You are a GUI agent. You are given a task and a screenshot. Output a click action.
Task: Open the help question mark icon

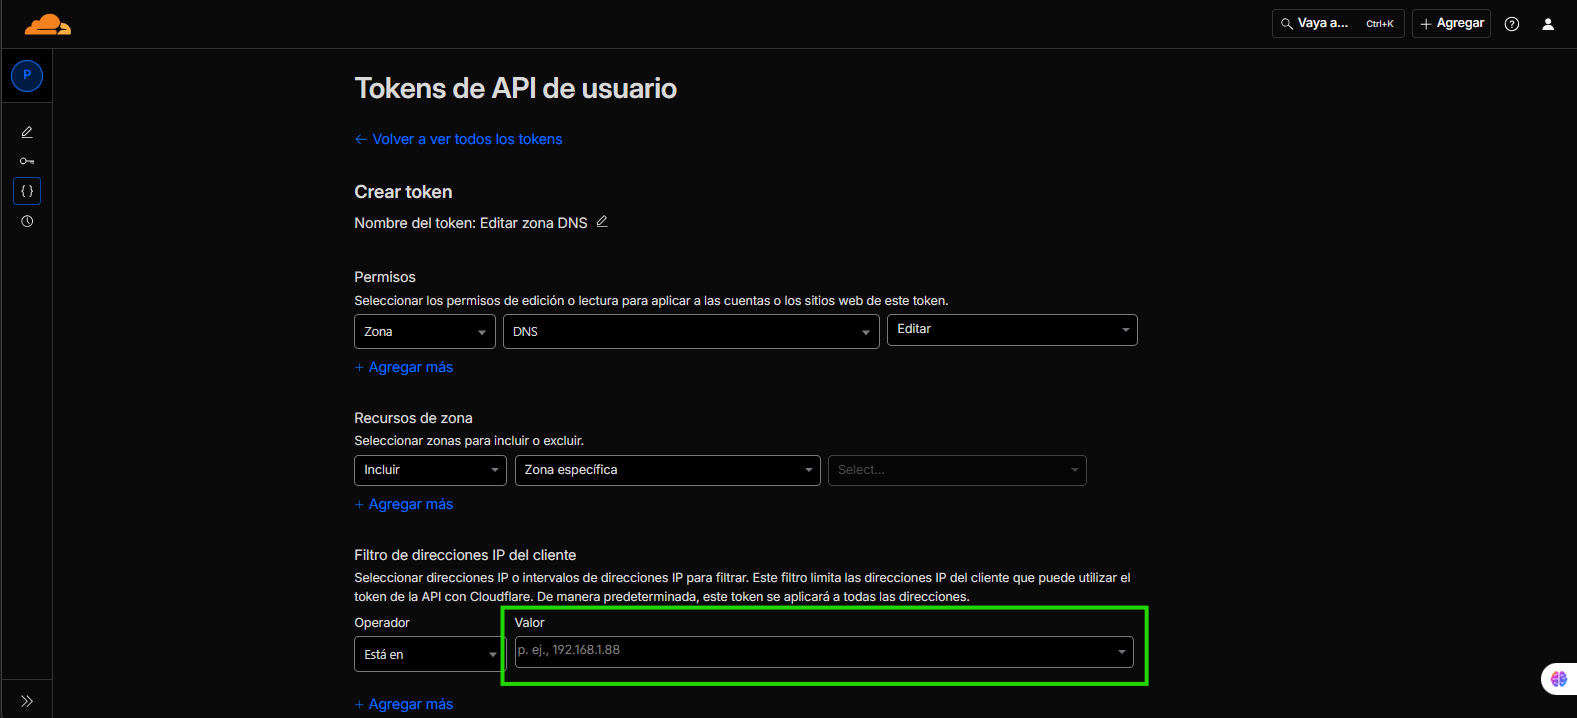[x=1512, y=24]
